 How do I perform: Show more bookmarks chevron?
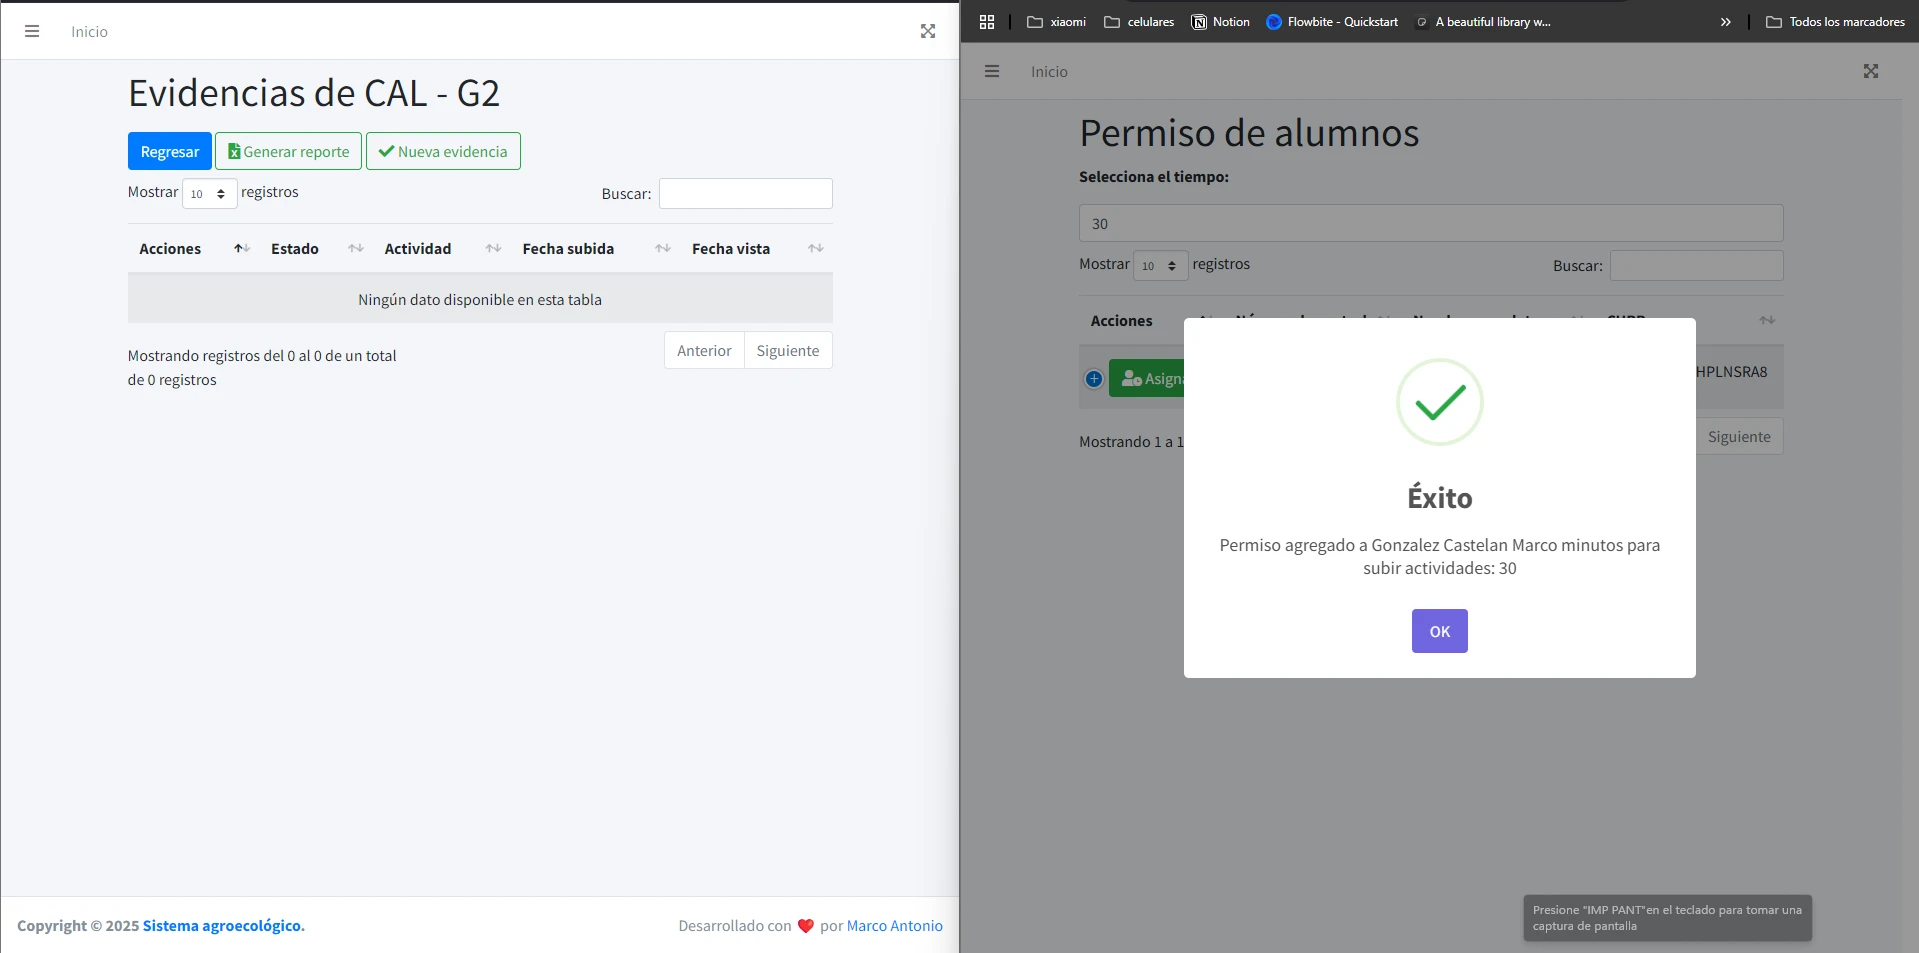point(1725,21)
